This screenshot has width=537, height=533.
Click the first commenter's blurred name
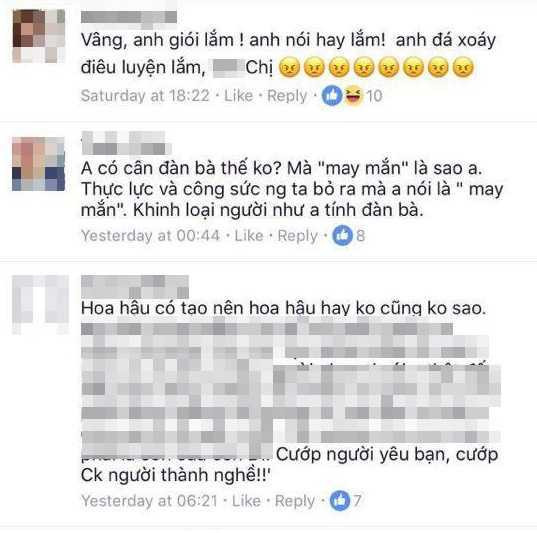pos(129,17)
